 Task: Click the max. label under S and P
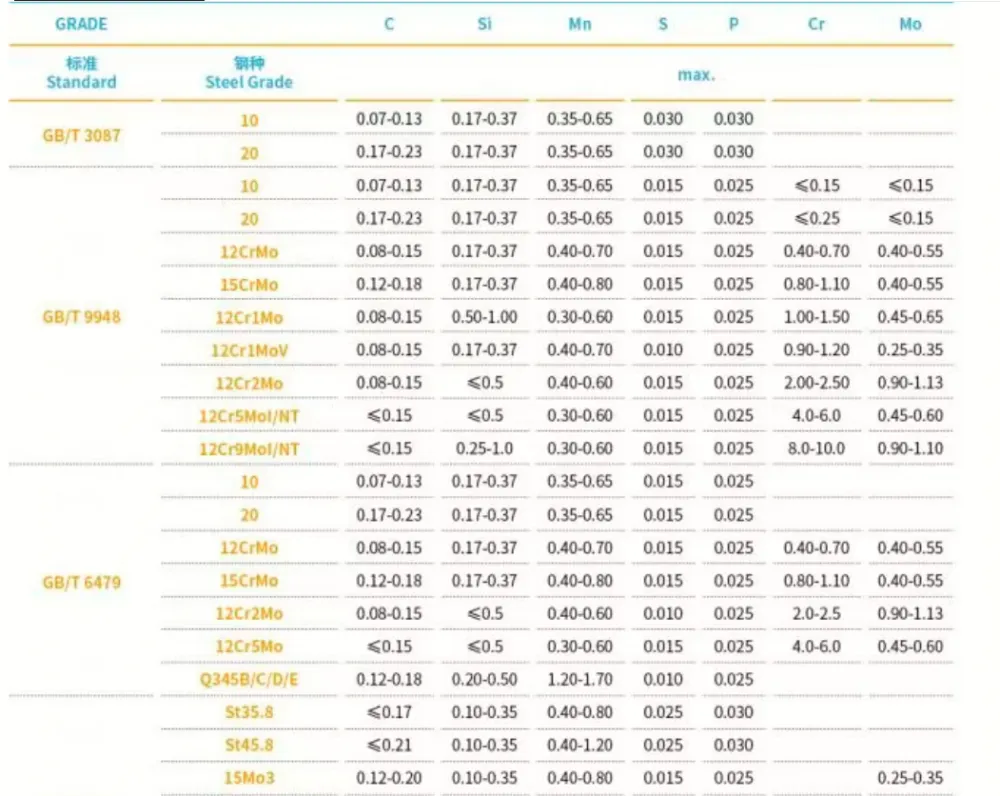(x=696, y=75)
